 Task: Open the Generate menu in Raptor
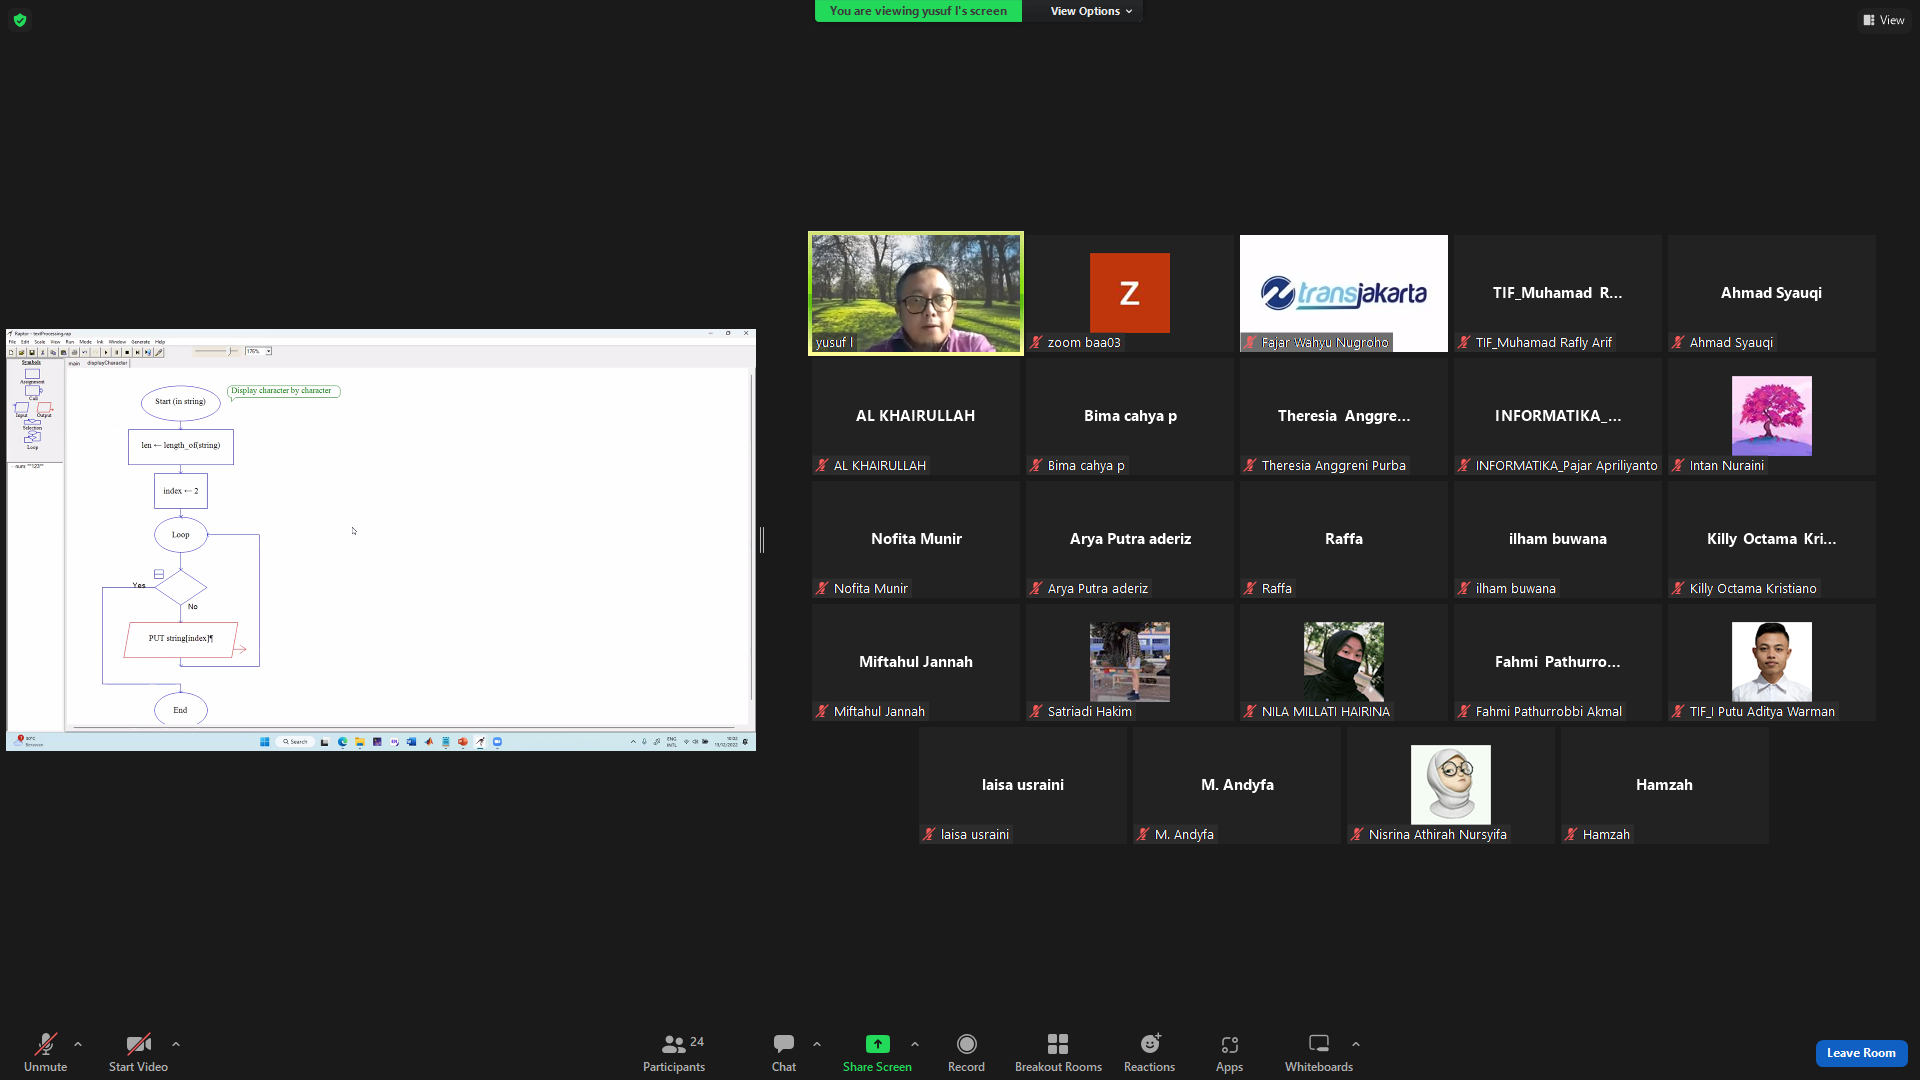click(141, 342)
